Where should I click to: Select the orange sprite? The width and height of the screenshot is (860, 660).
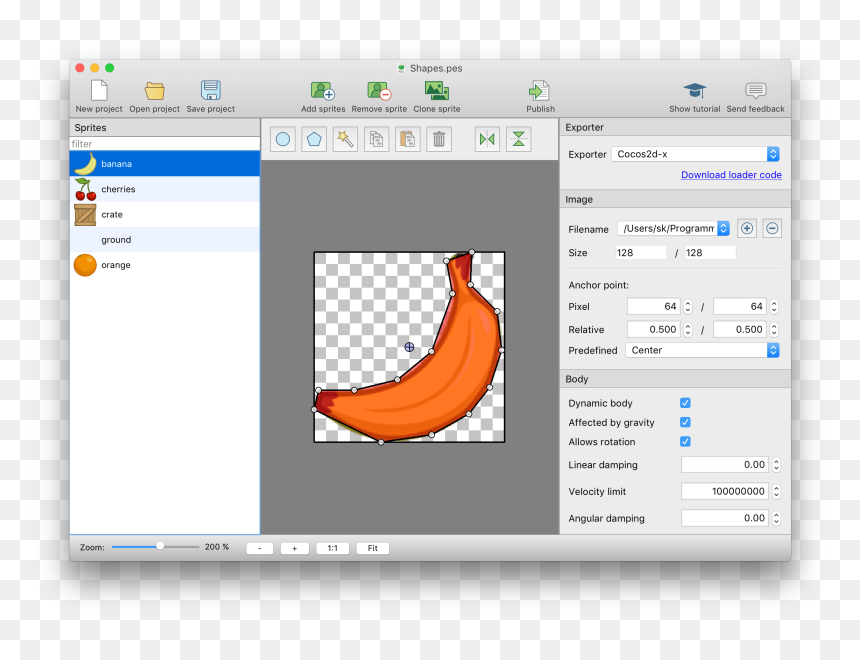[x=165, y=264]
